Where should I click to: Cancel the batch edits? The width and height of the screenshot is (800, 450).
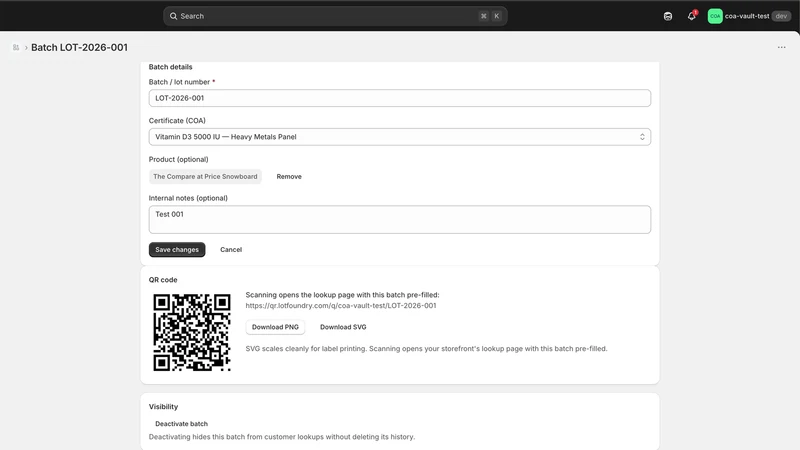pos(231,249)
